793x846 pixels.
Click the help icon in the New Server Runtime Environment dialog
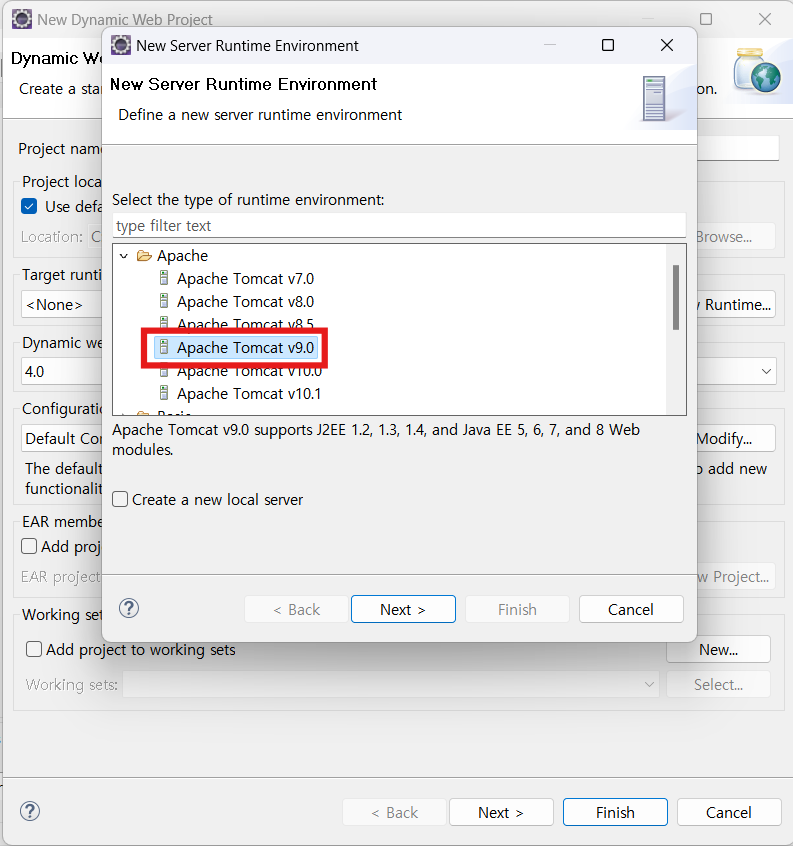coord(129,609)
